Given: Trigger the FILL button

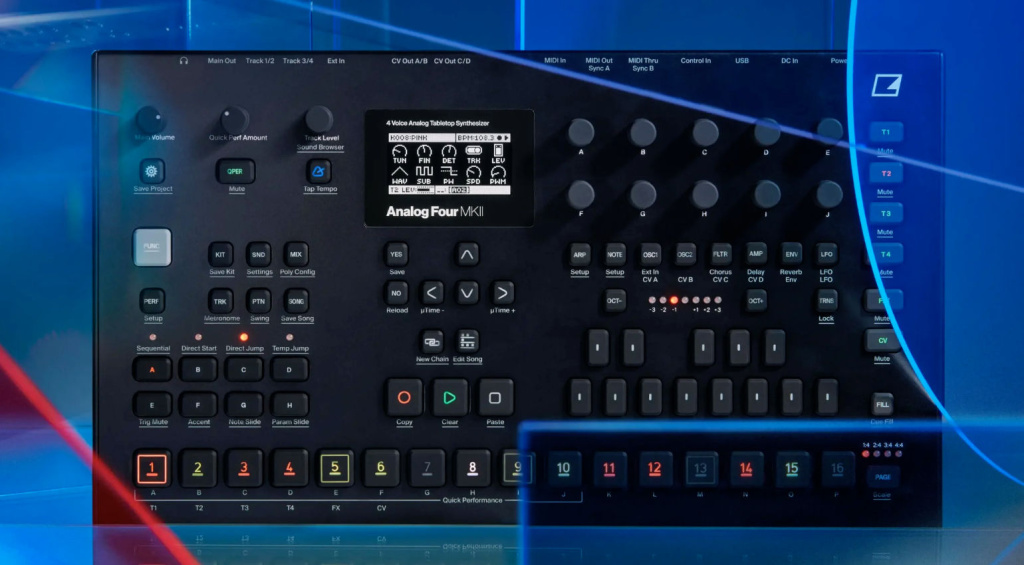Looking at the screenshot, I should point(882,405).
